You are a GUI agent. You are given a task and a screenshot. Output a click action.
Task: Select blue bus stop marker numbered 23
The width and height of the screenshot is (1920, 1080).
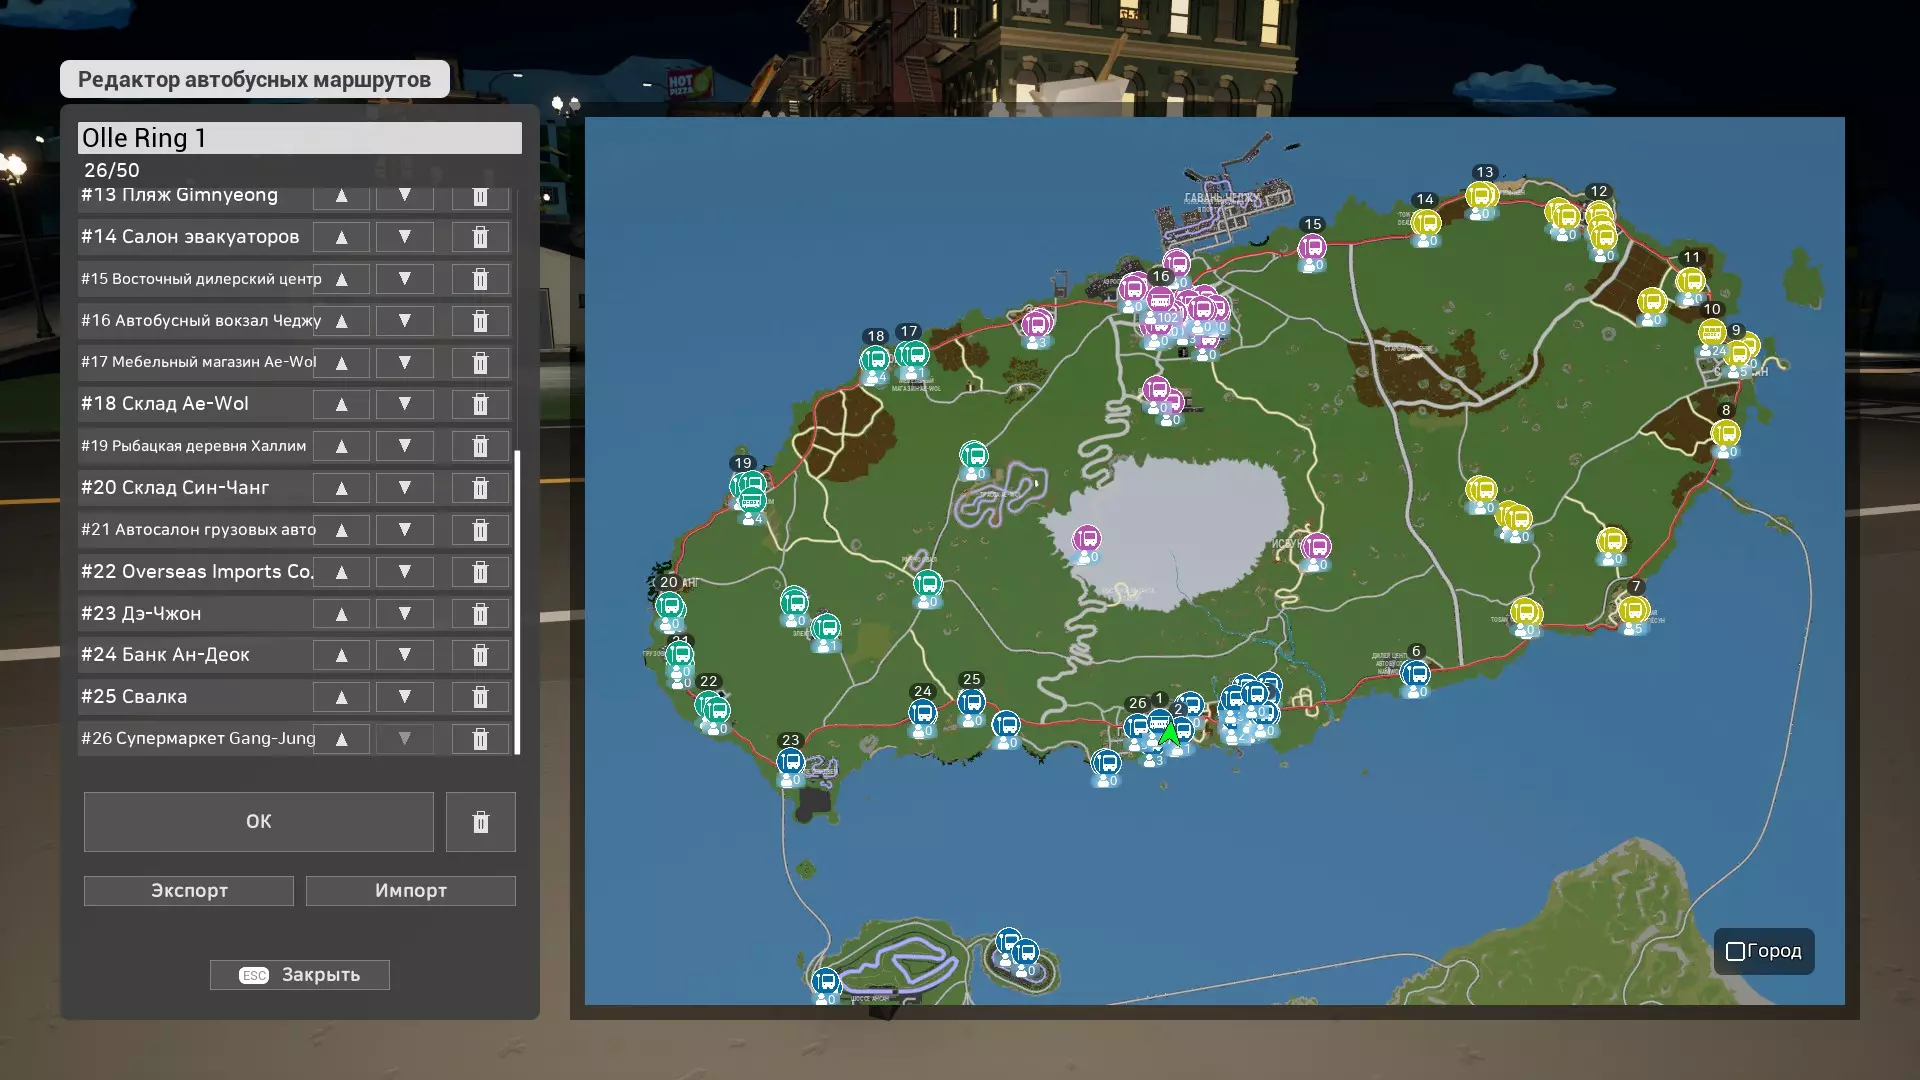[x=790, y=762]
